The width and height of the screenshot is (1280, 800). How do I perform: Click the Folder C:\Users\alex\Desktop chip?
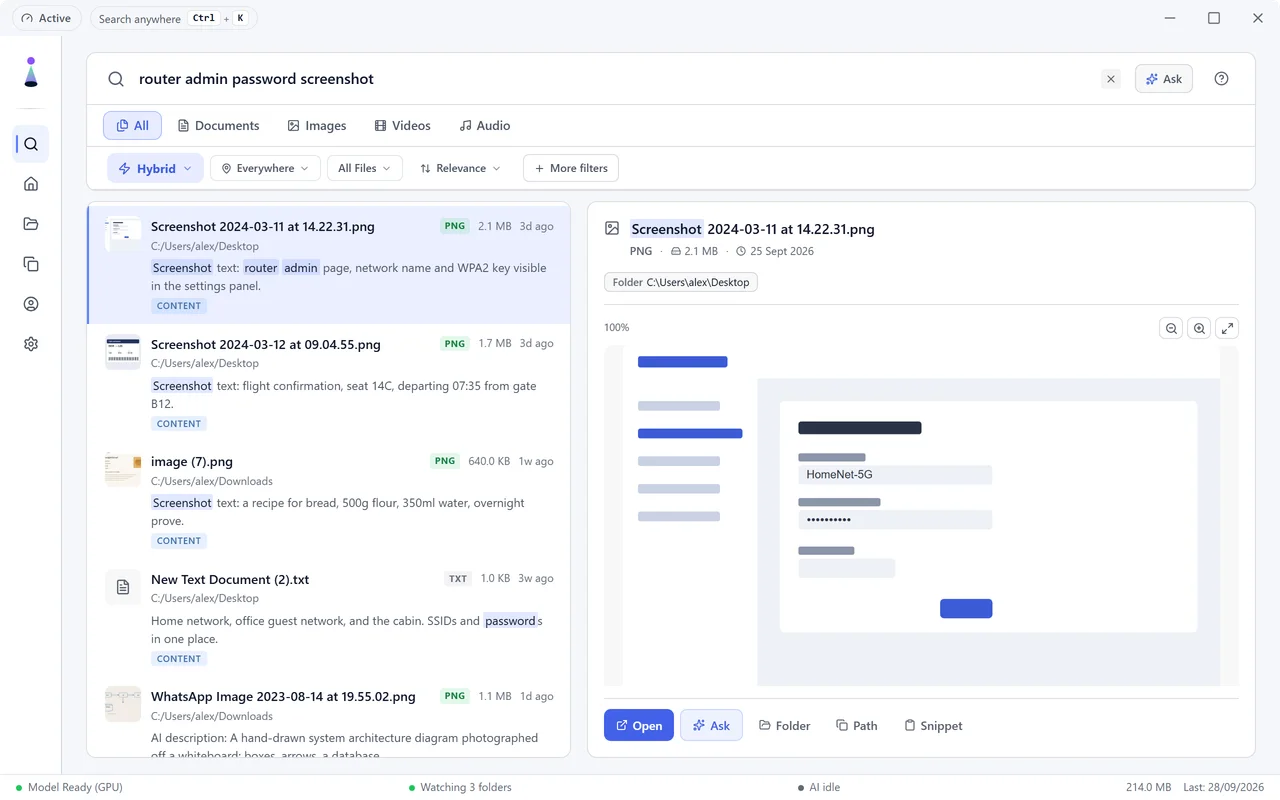point(681,282)
